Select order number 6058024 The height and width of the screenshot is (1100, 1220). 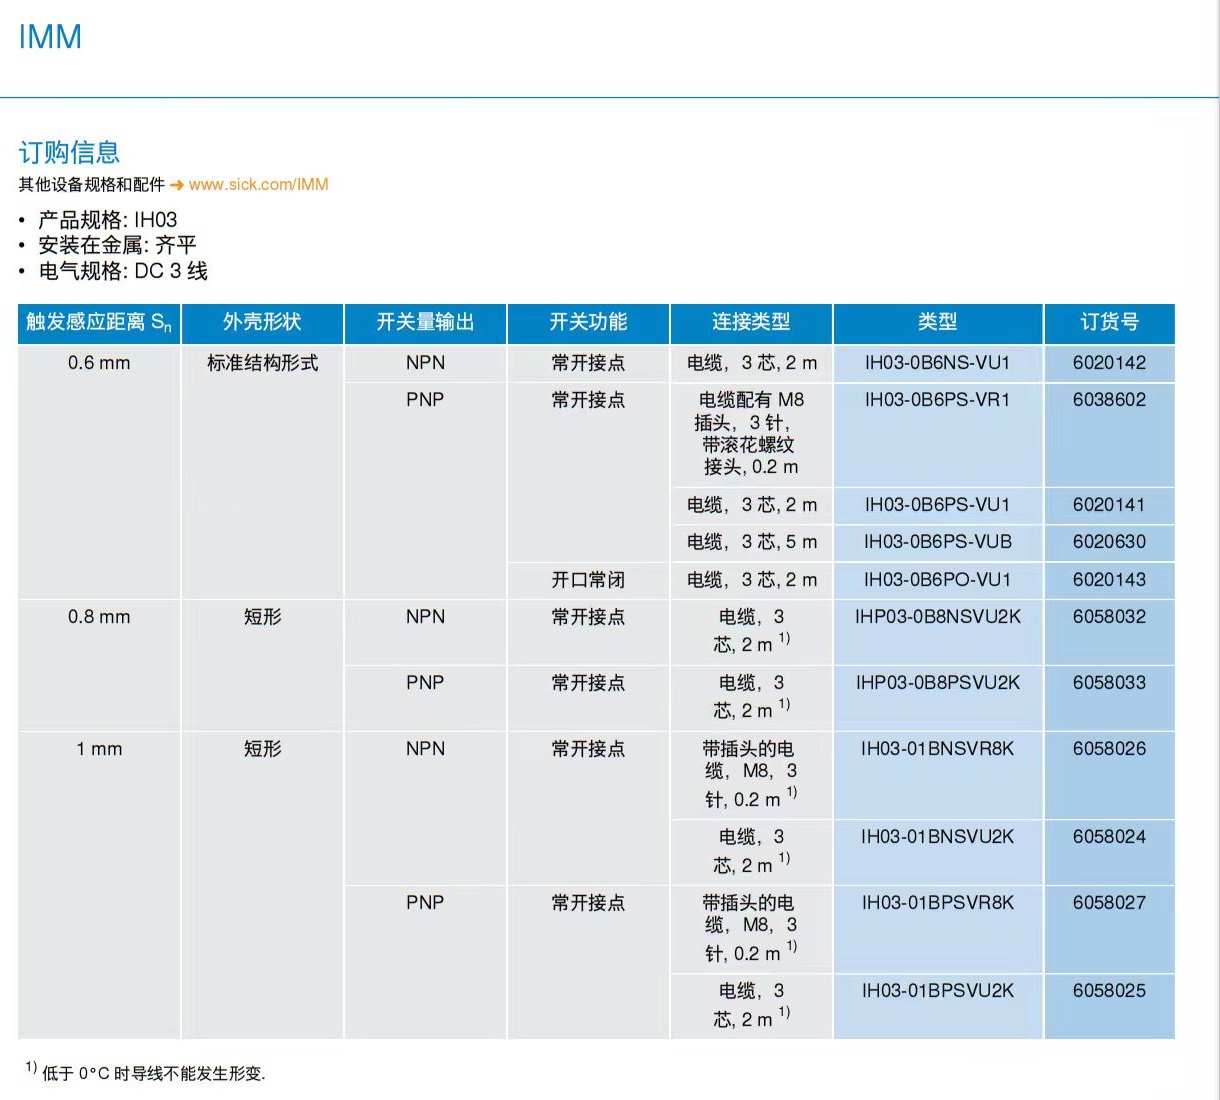coord(1109,837)
